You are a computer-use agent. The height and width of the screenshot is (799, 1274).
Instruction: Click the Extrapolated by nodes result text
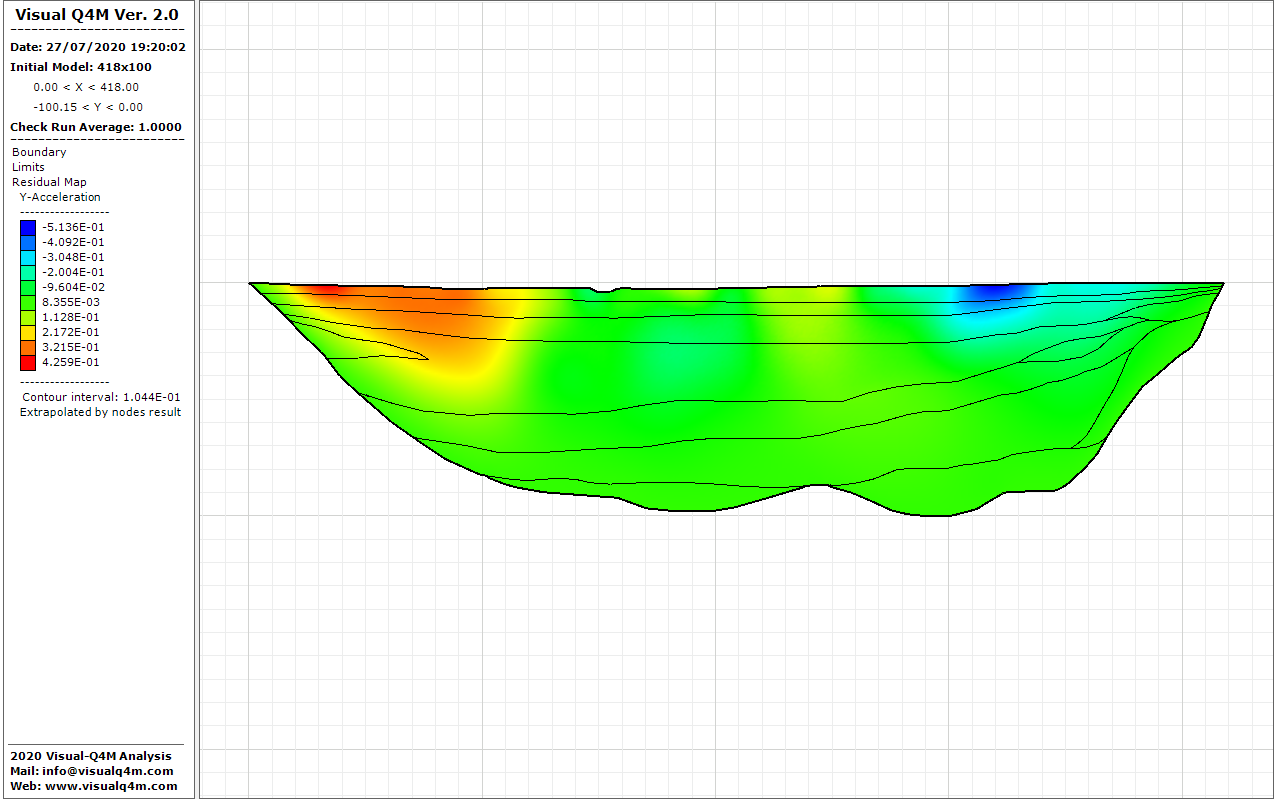[x=100, y=412]
